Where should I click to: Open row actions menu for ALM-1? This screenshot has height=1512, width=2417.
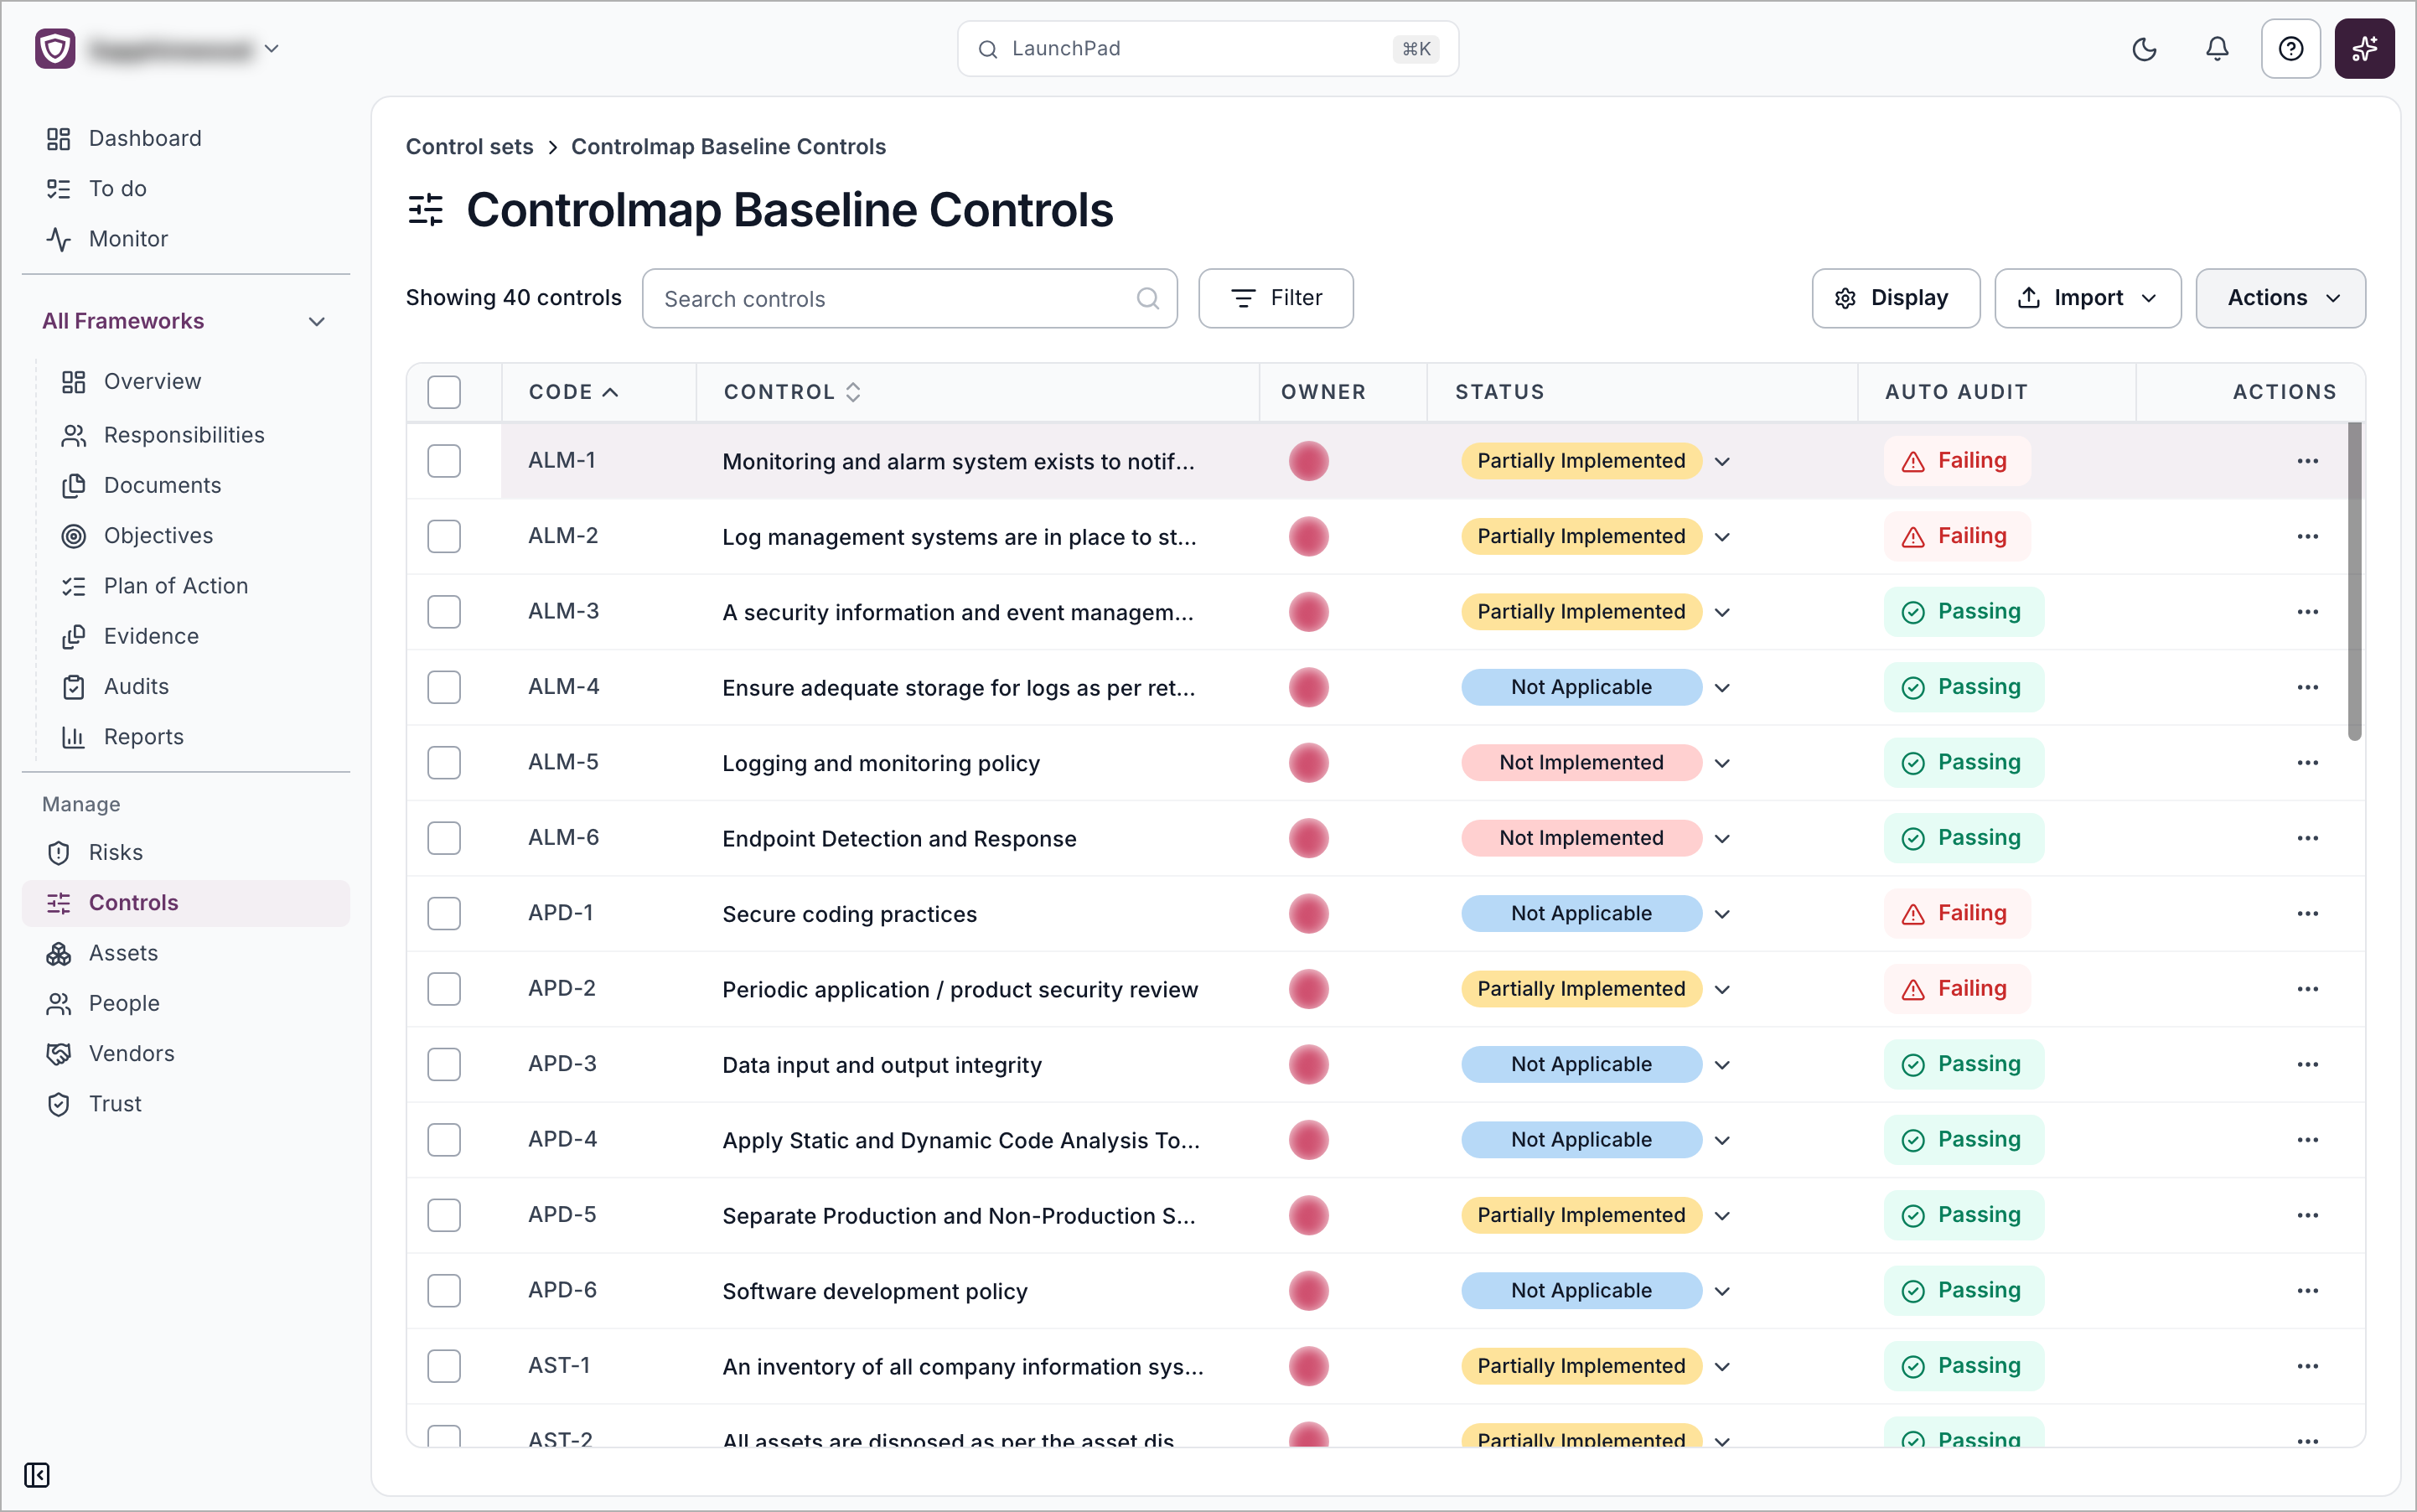click(2307, 461)
